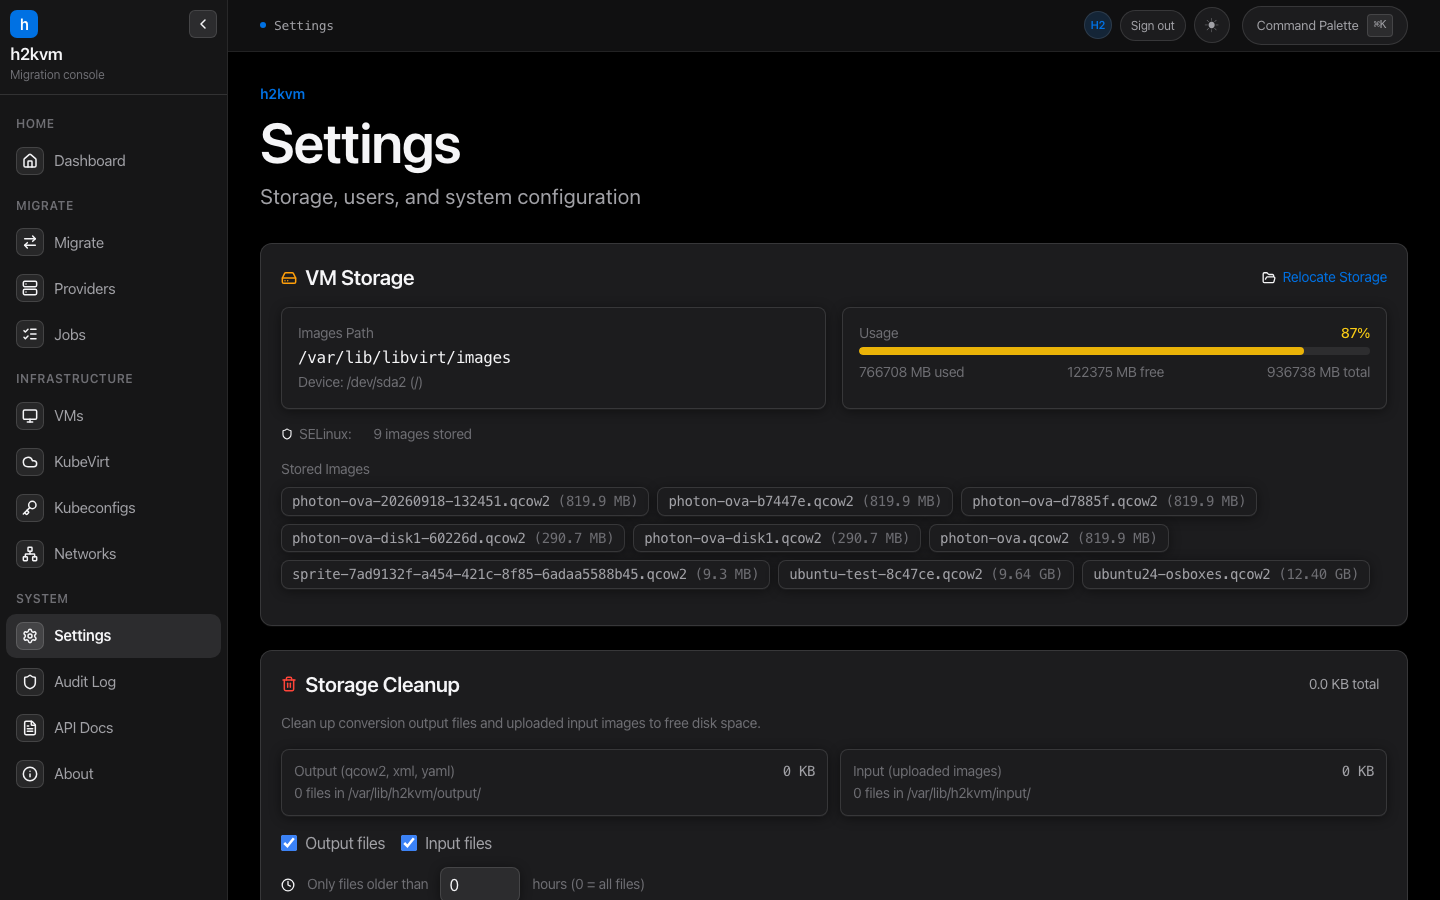Navigate to the Networks menu item

114,554
